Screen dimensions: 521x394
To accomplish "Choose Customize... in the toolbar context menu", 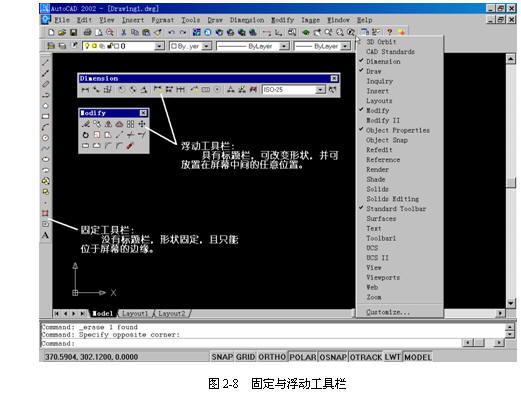I will (388, 312).
